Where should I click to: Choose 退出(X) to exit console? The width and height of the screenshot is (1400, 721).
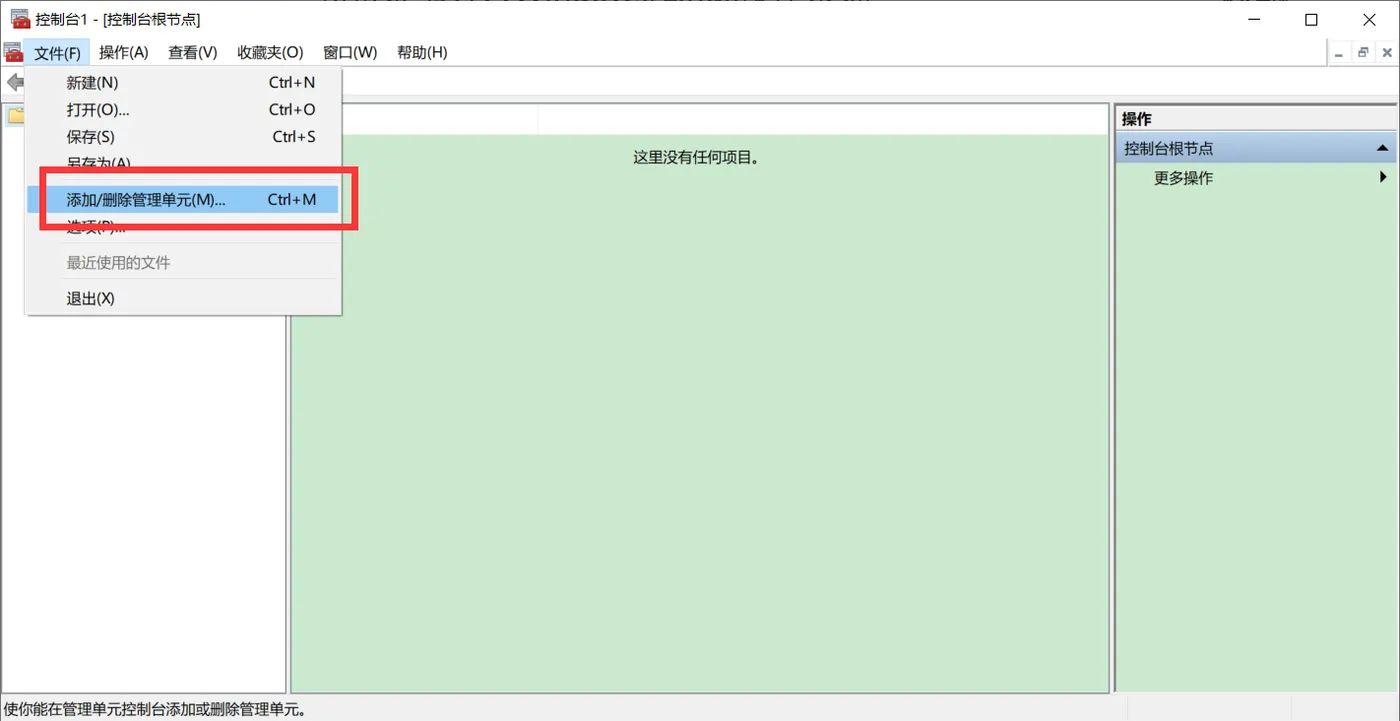click(x=183, y=299)
